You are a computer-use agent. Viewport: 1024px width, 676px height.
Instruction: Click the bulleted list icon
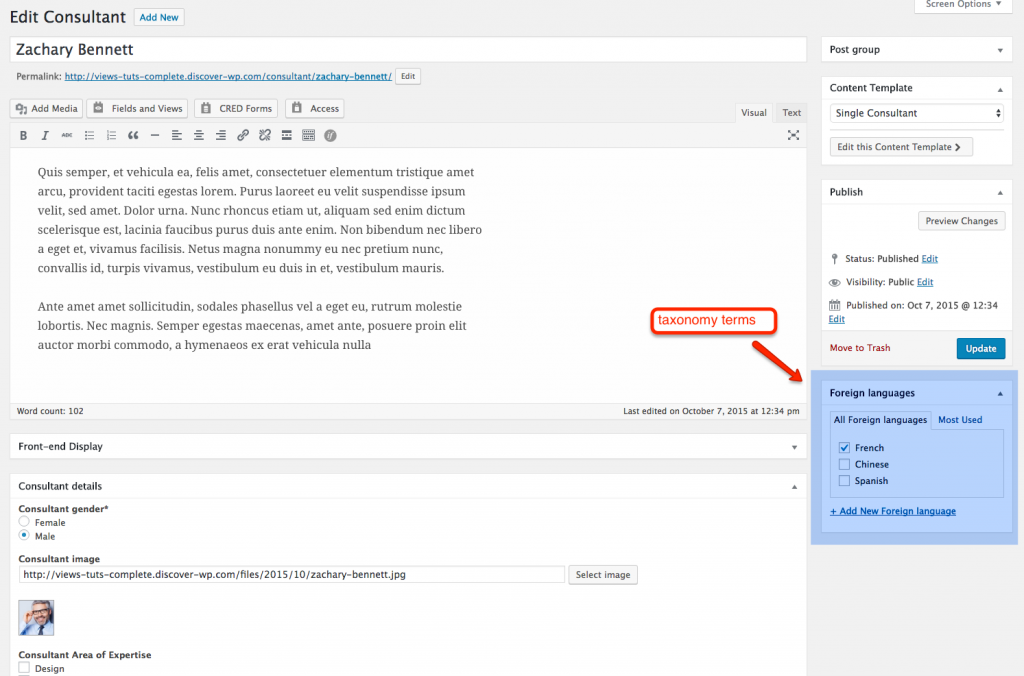pyautogui.click(x=89, y=135)
